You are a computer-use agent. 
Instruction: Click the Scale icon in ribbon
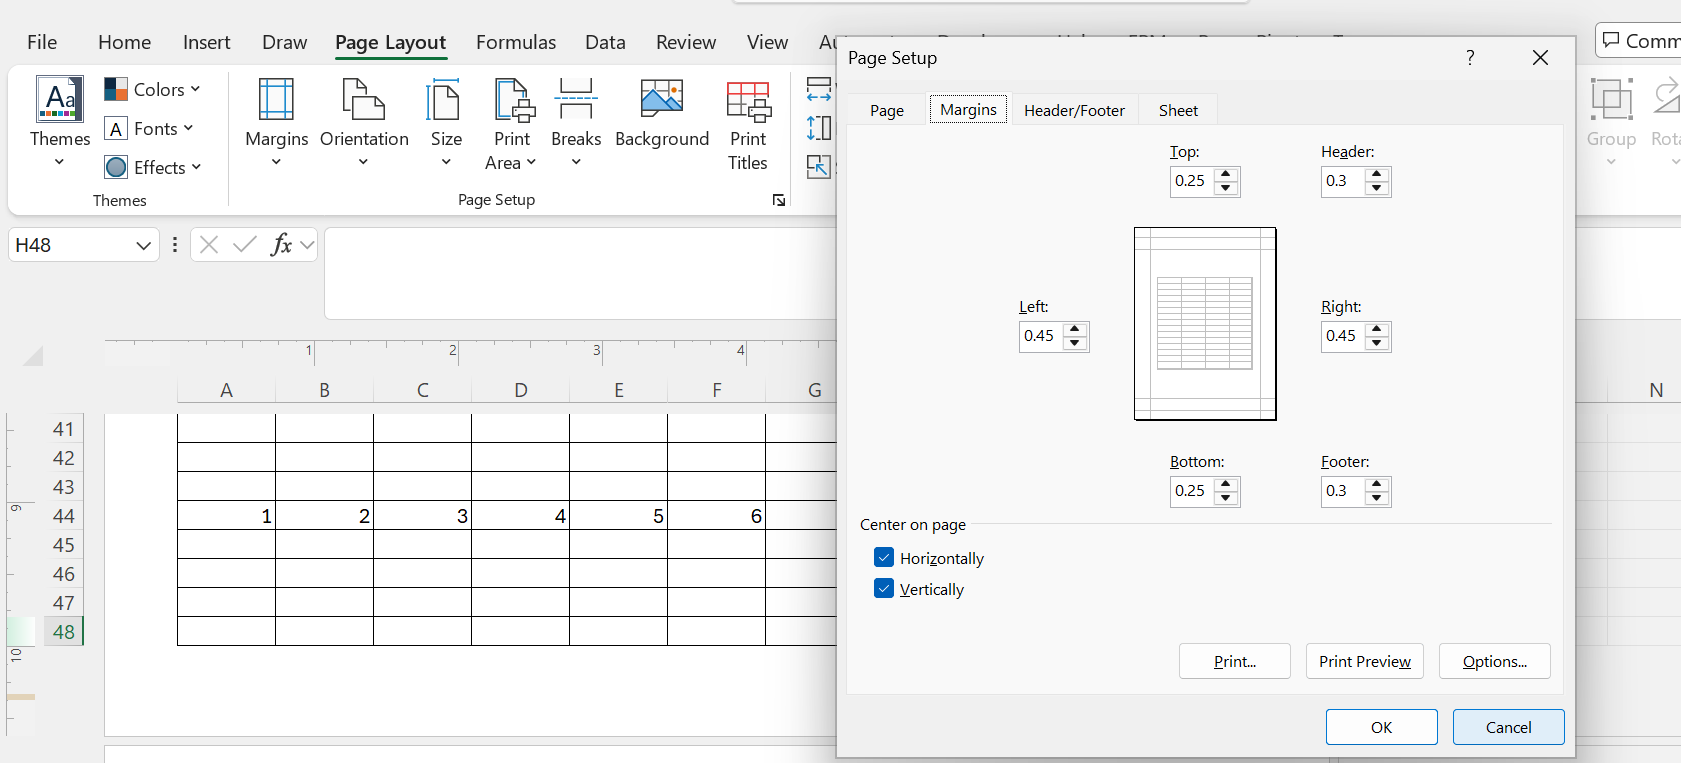click(819, 166)
